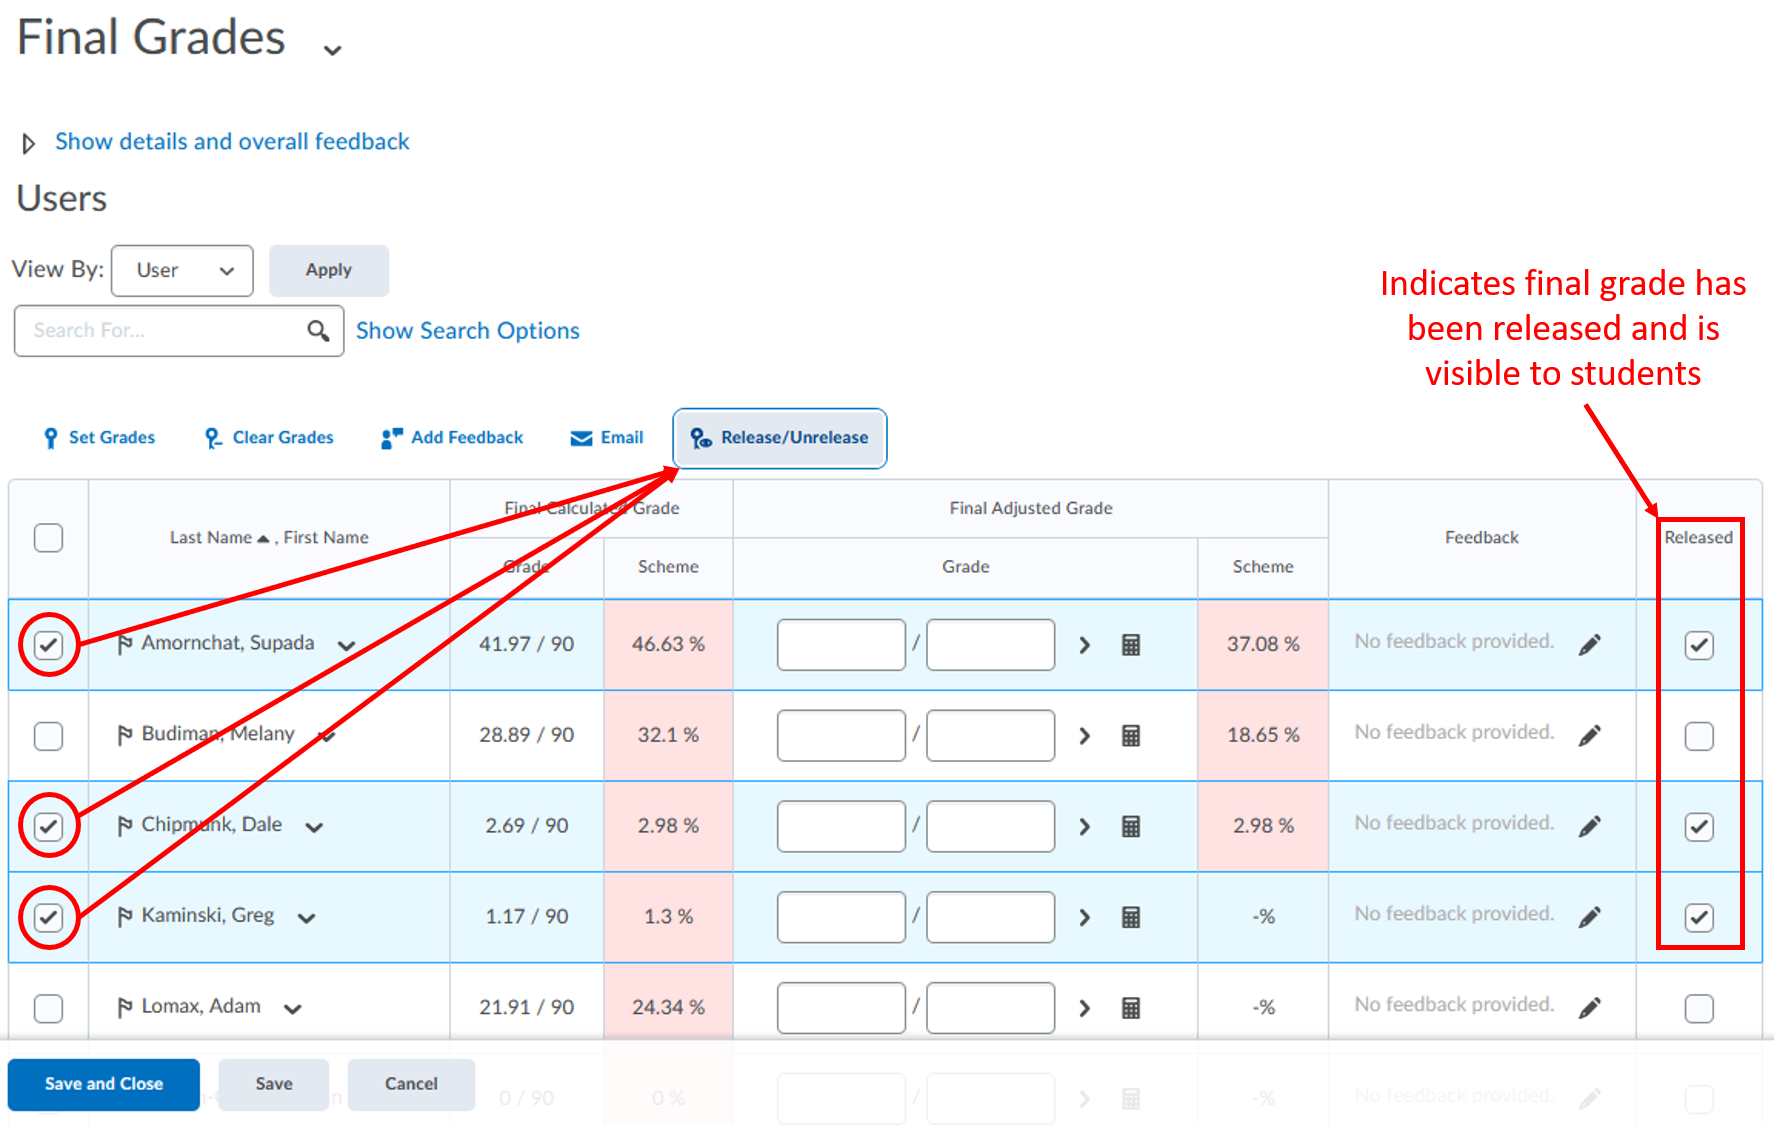Select the Add Feedback icon
The image size is (1779, 1125).
coord(390,437)
